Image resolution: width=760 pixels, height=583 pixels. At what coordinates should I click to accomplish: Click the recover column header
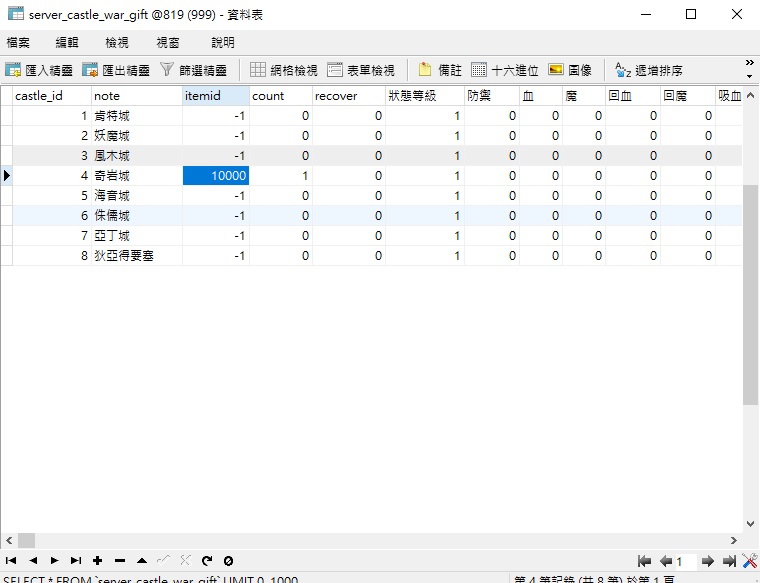(349, 96)
